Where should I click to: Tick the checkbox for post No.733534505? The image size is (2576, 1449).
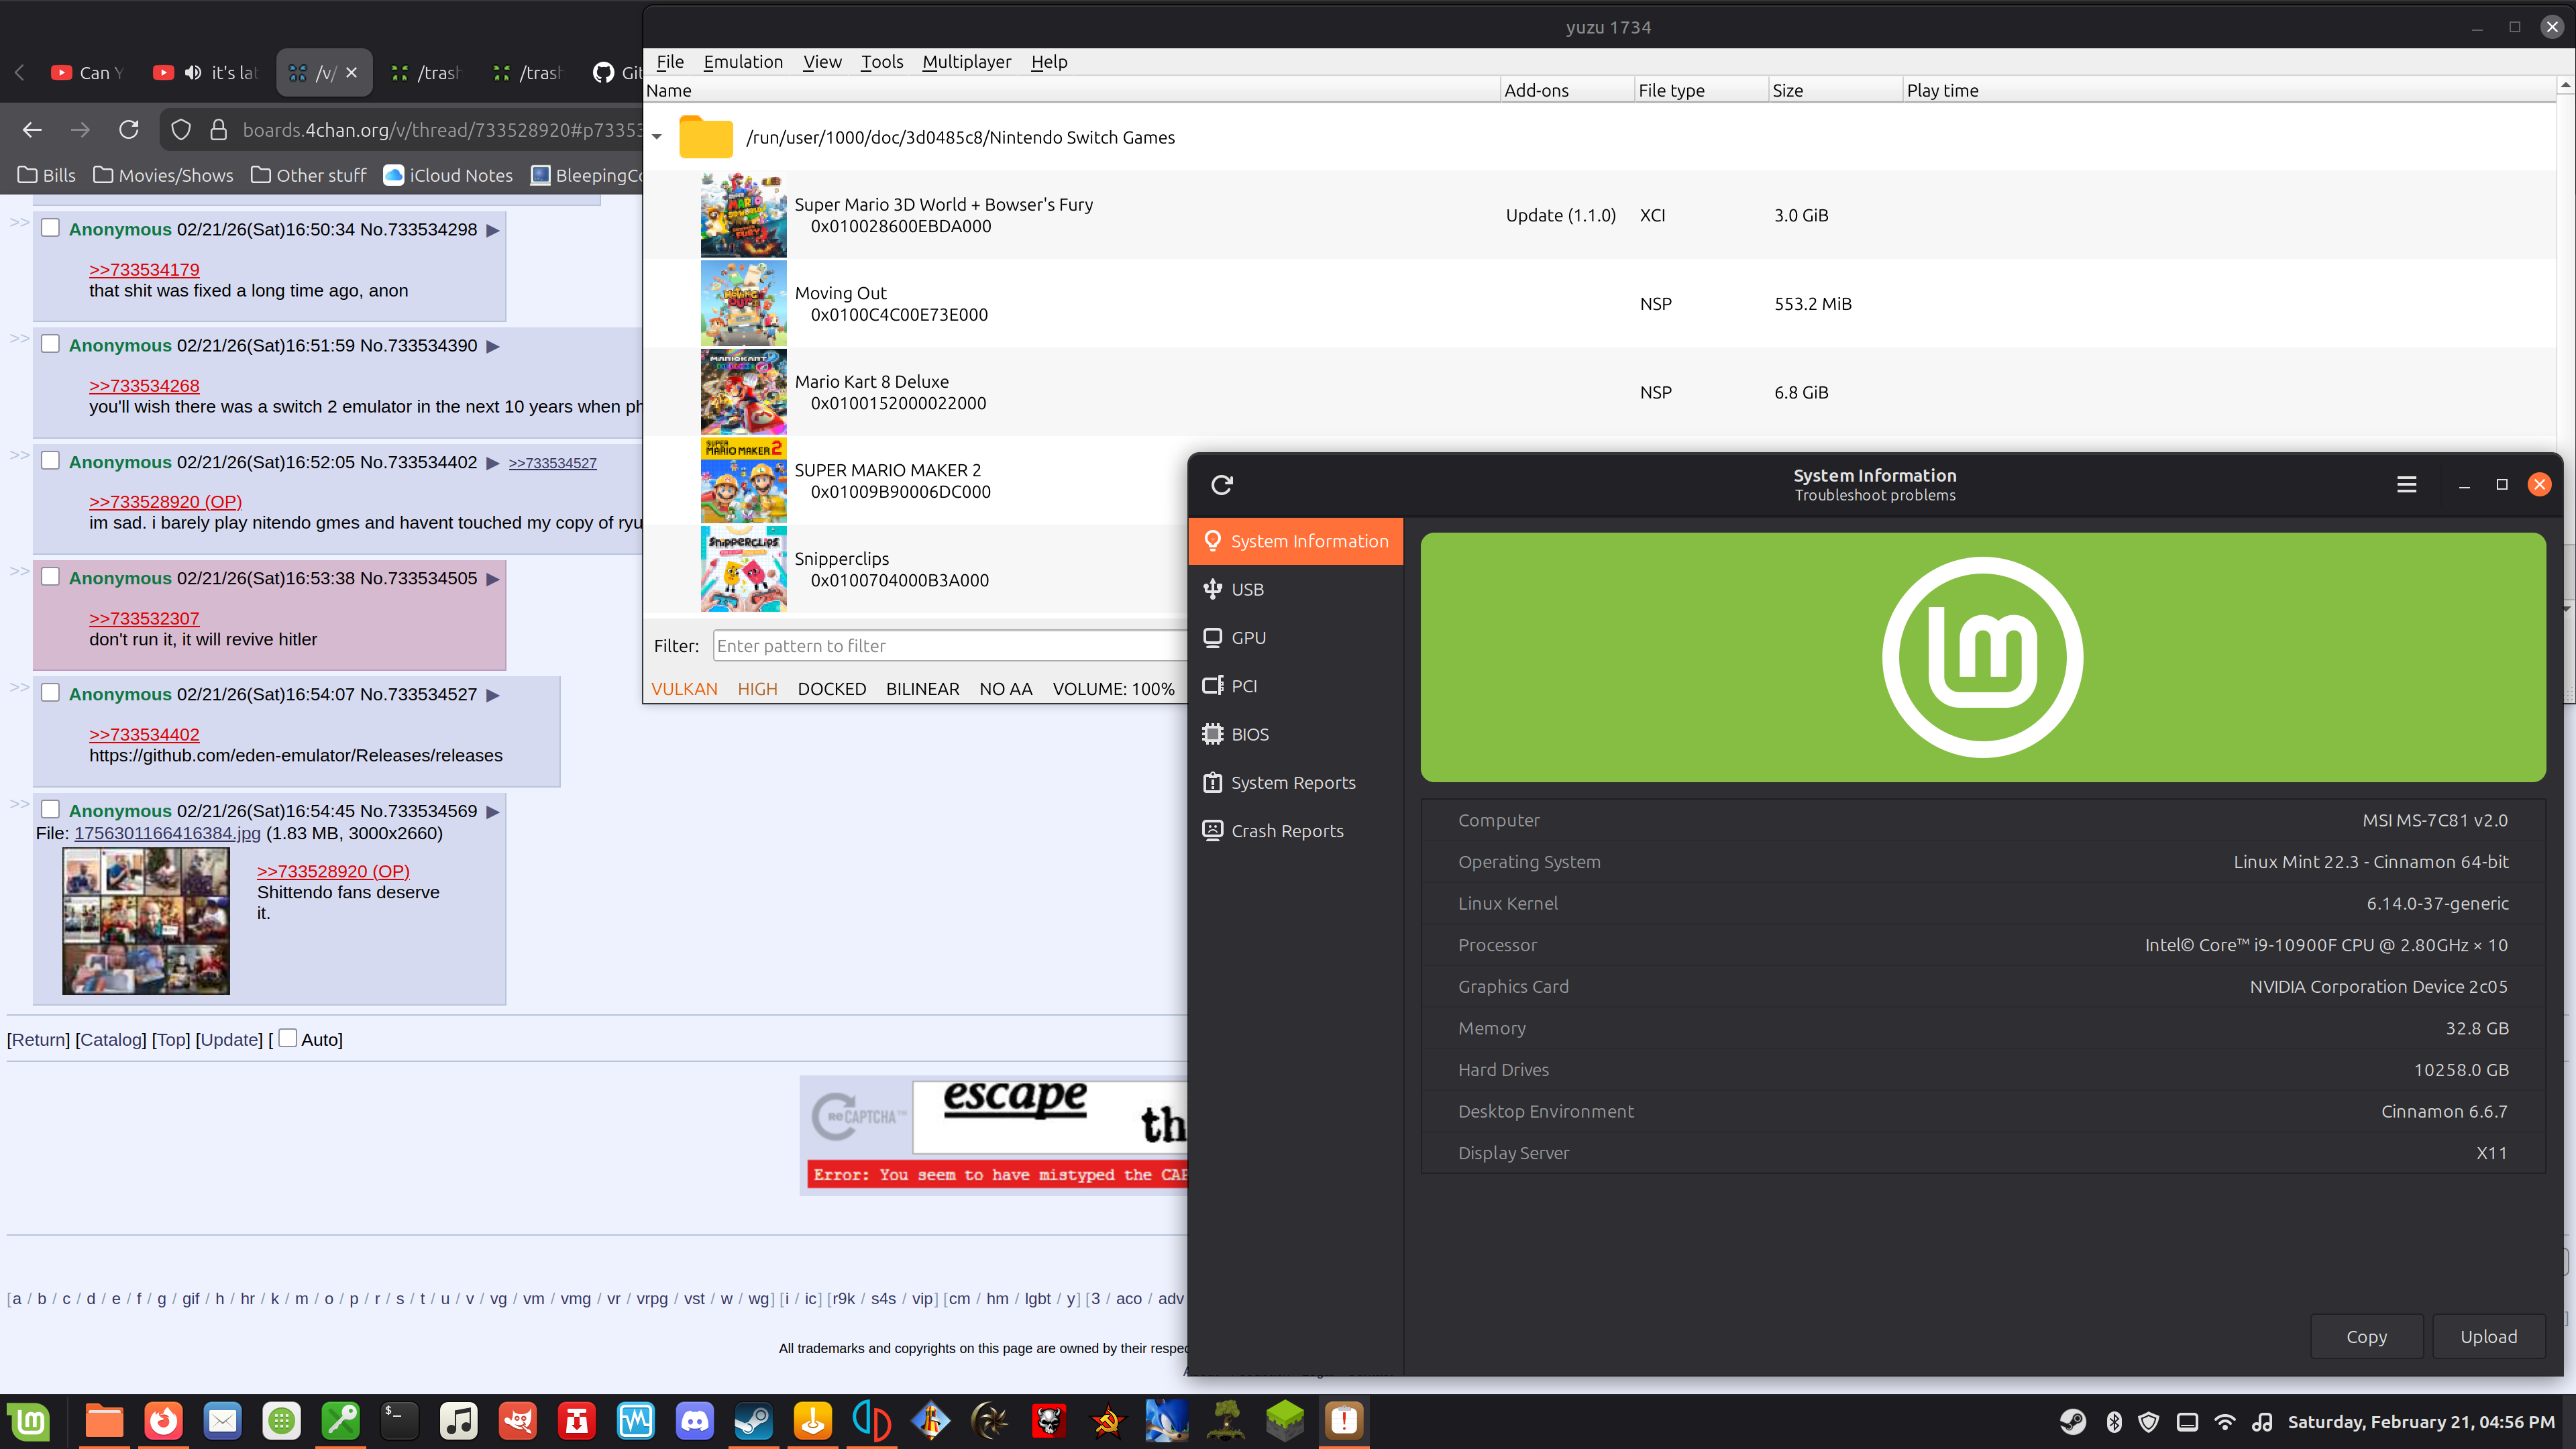tap(50, 577)
